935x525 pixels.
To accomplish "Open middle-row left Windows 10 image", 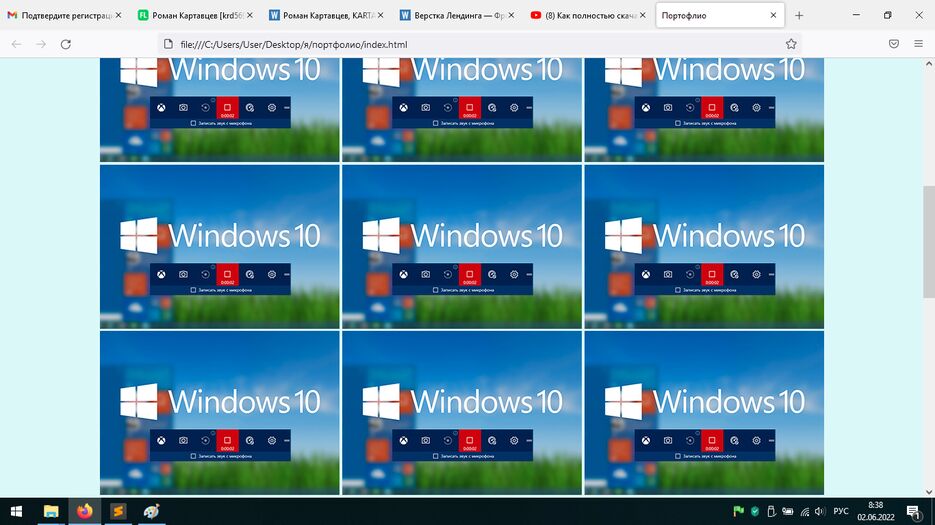I will click(219, 247).
